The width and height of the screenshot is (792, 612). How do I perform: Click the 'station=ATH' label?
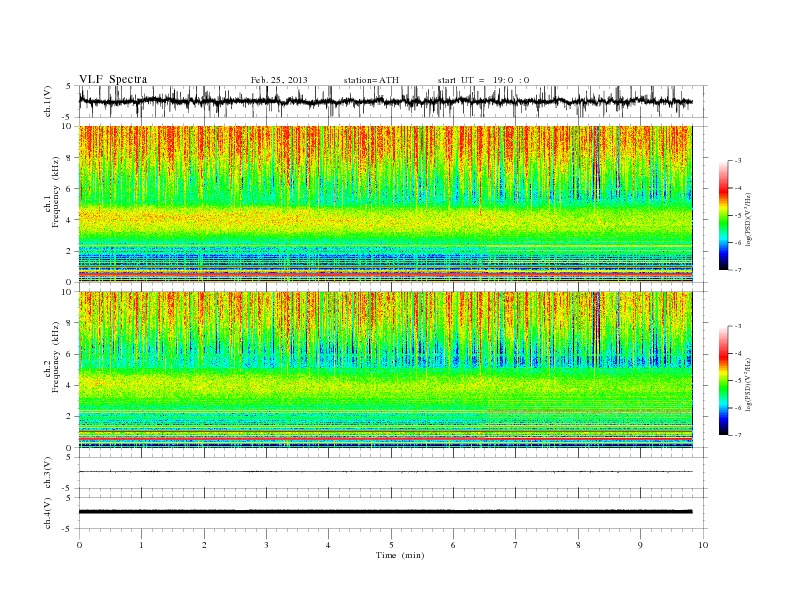point(371,80)
